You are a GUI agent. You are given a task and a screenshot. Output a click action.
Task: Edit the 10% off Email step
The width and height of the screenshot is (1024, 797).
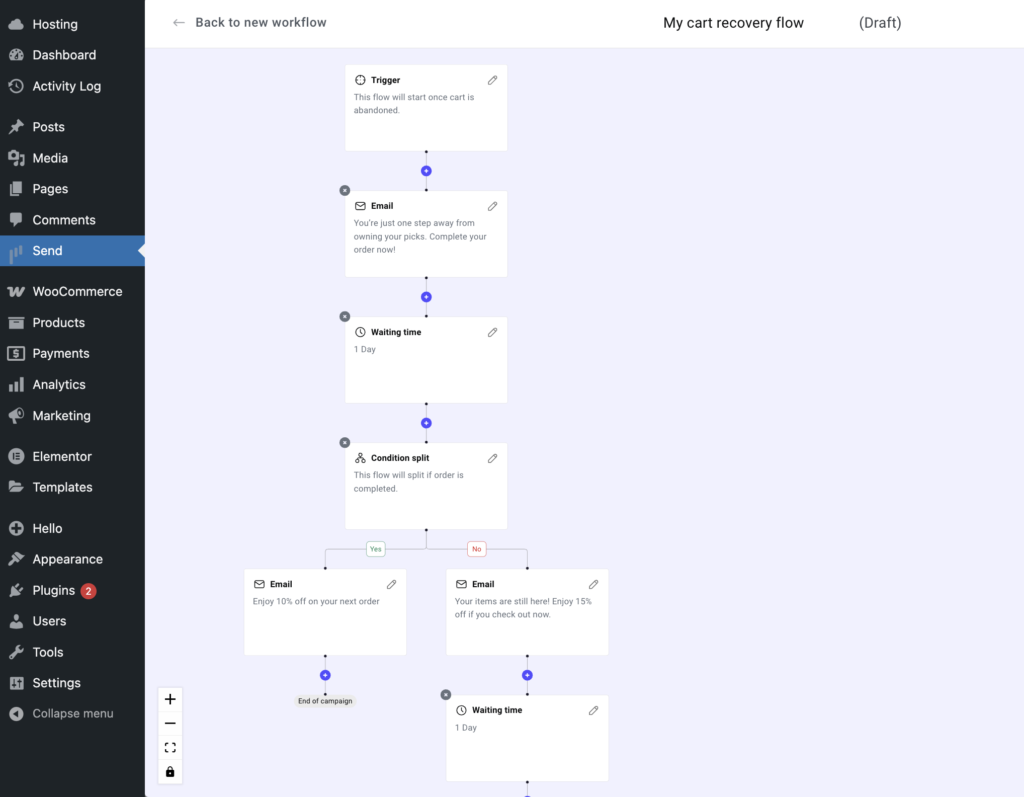tap(391, 584)
